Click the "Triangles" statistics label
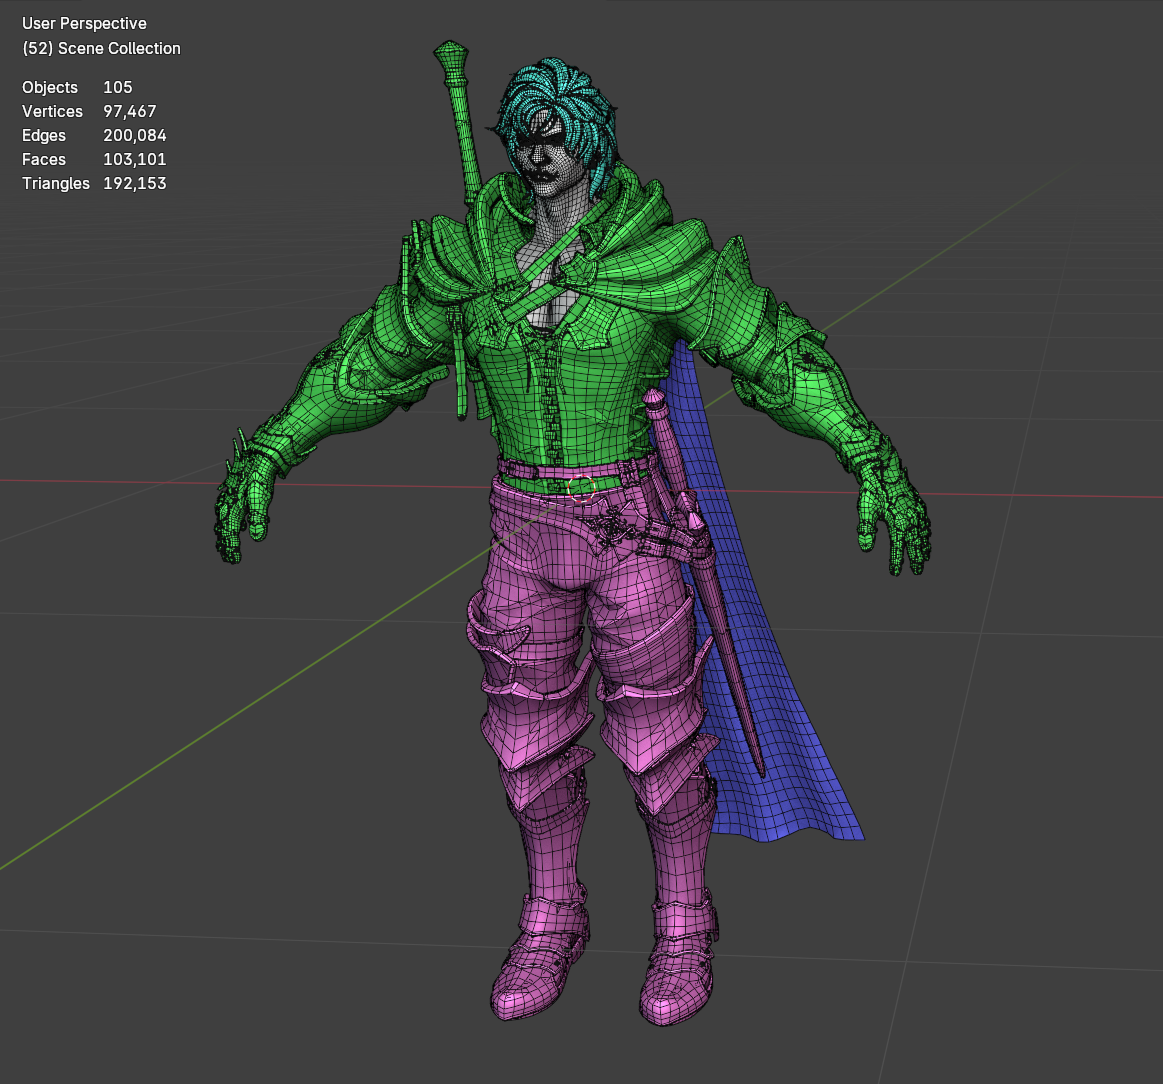This screenshot has width=1163, height=1084. coord(56,183)
